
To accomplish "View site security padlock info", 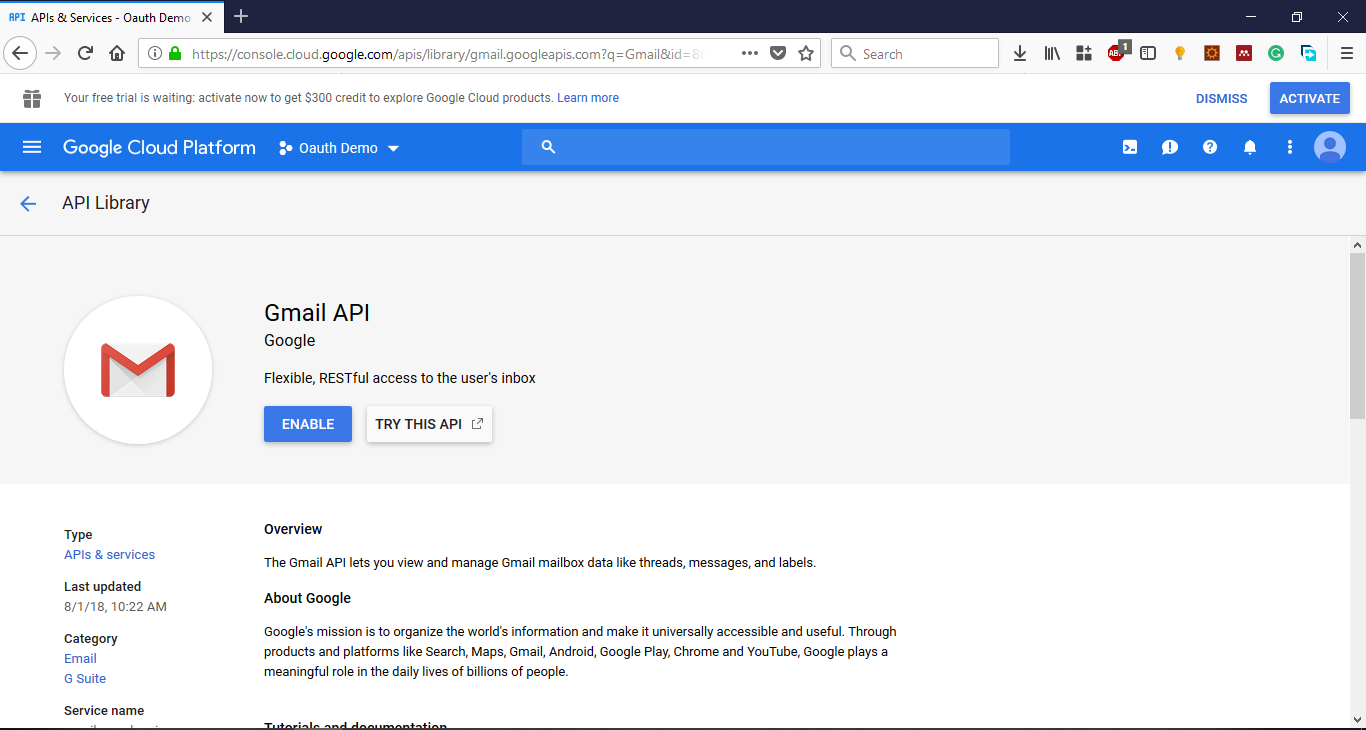I will (176, 54).
